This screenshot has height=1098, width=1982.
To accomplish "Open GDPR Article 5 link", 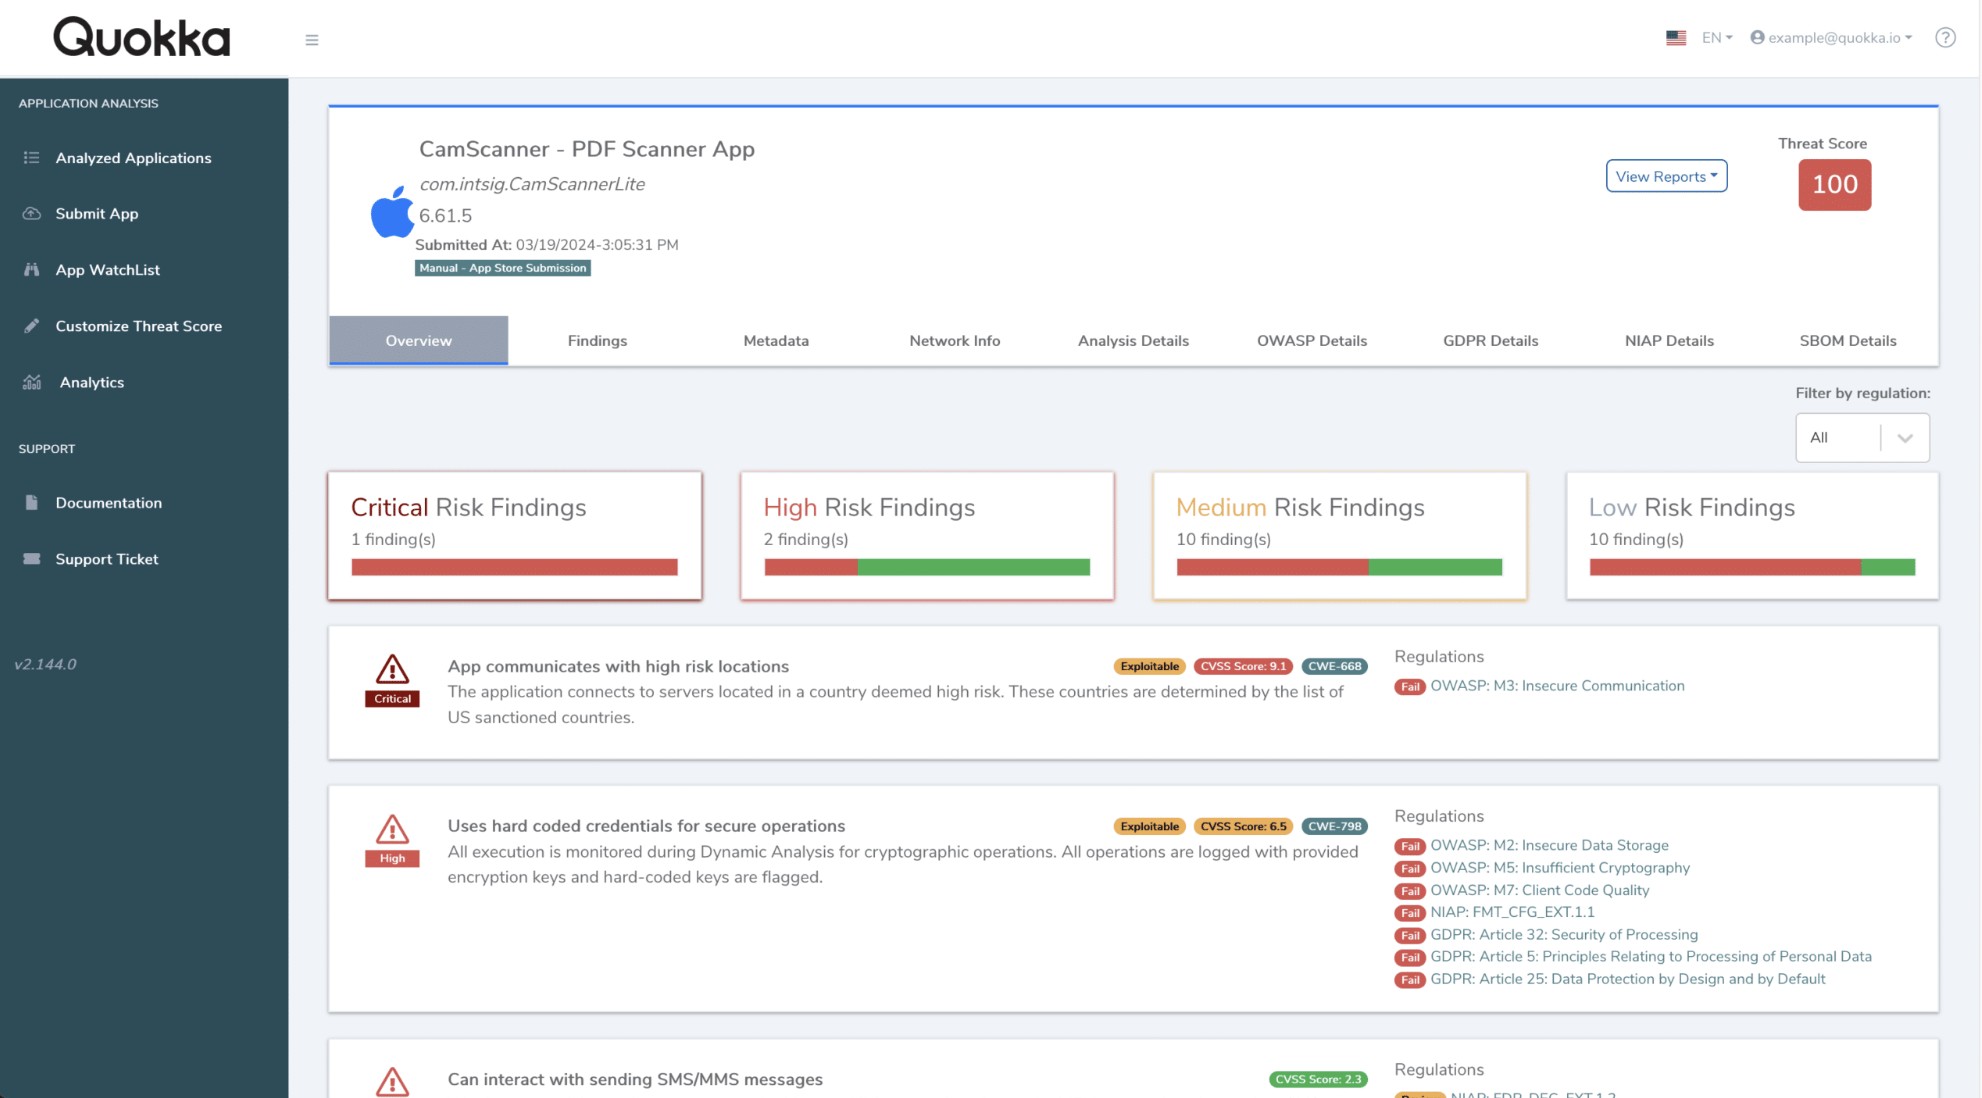I will tap(1651, 957).
